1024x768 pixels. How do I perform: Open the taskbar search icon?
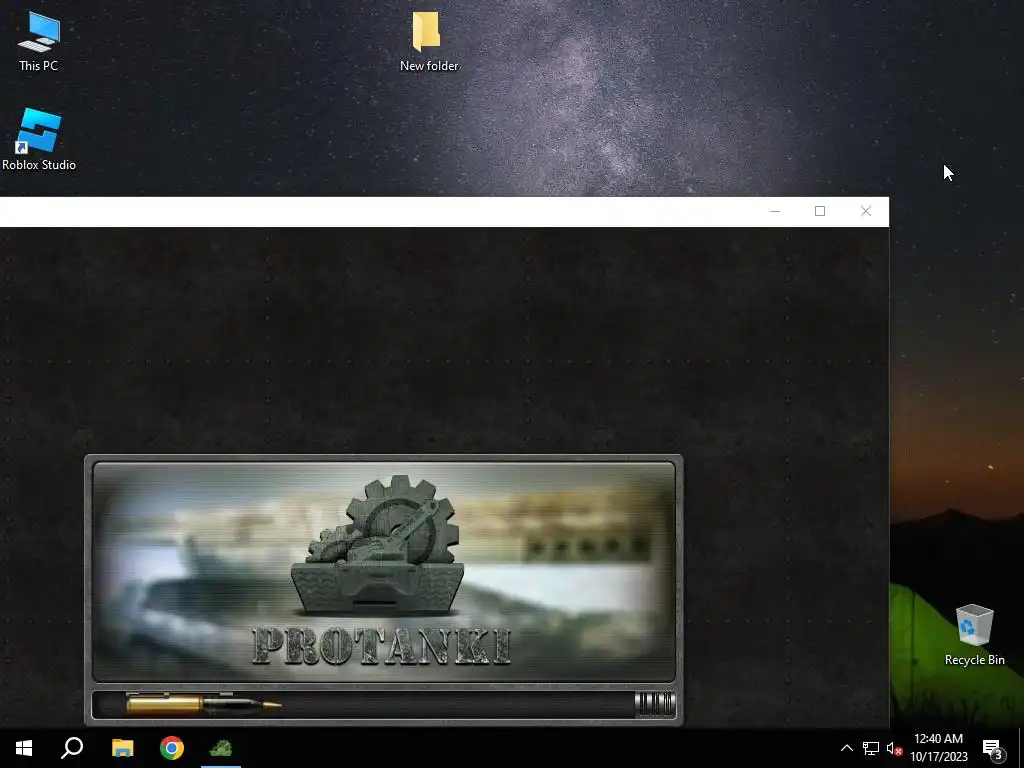[x=72, y=748]
